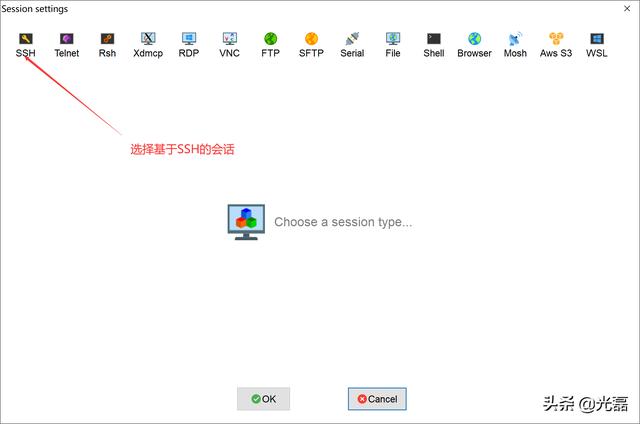The height and width of the screenshot is (424, 640).
Task: Open the Xdmcp session option
Action: click(x=148, y=45)
